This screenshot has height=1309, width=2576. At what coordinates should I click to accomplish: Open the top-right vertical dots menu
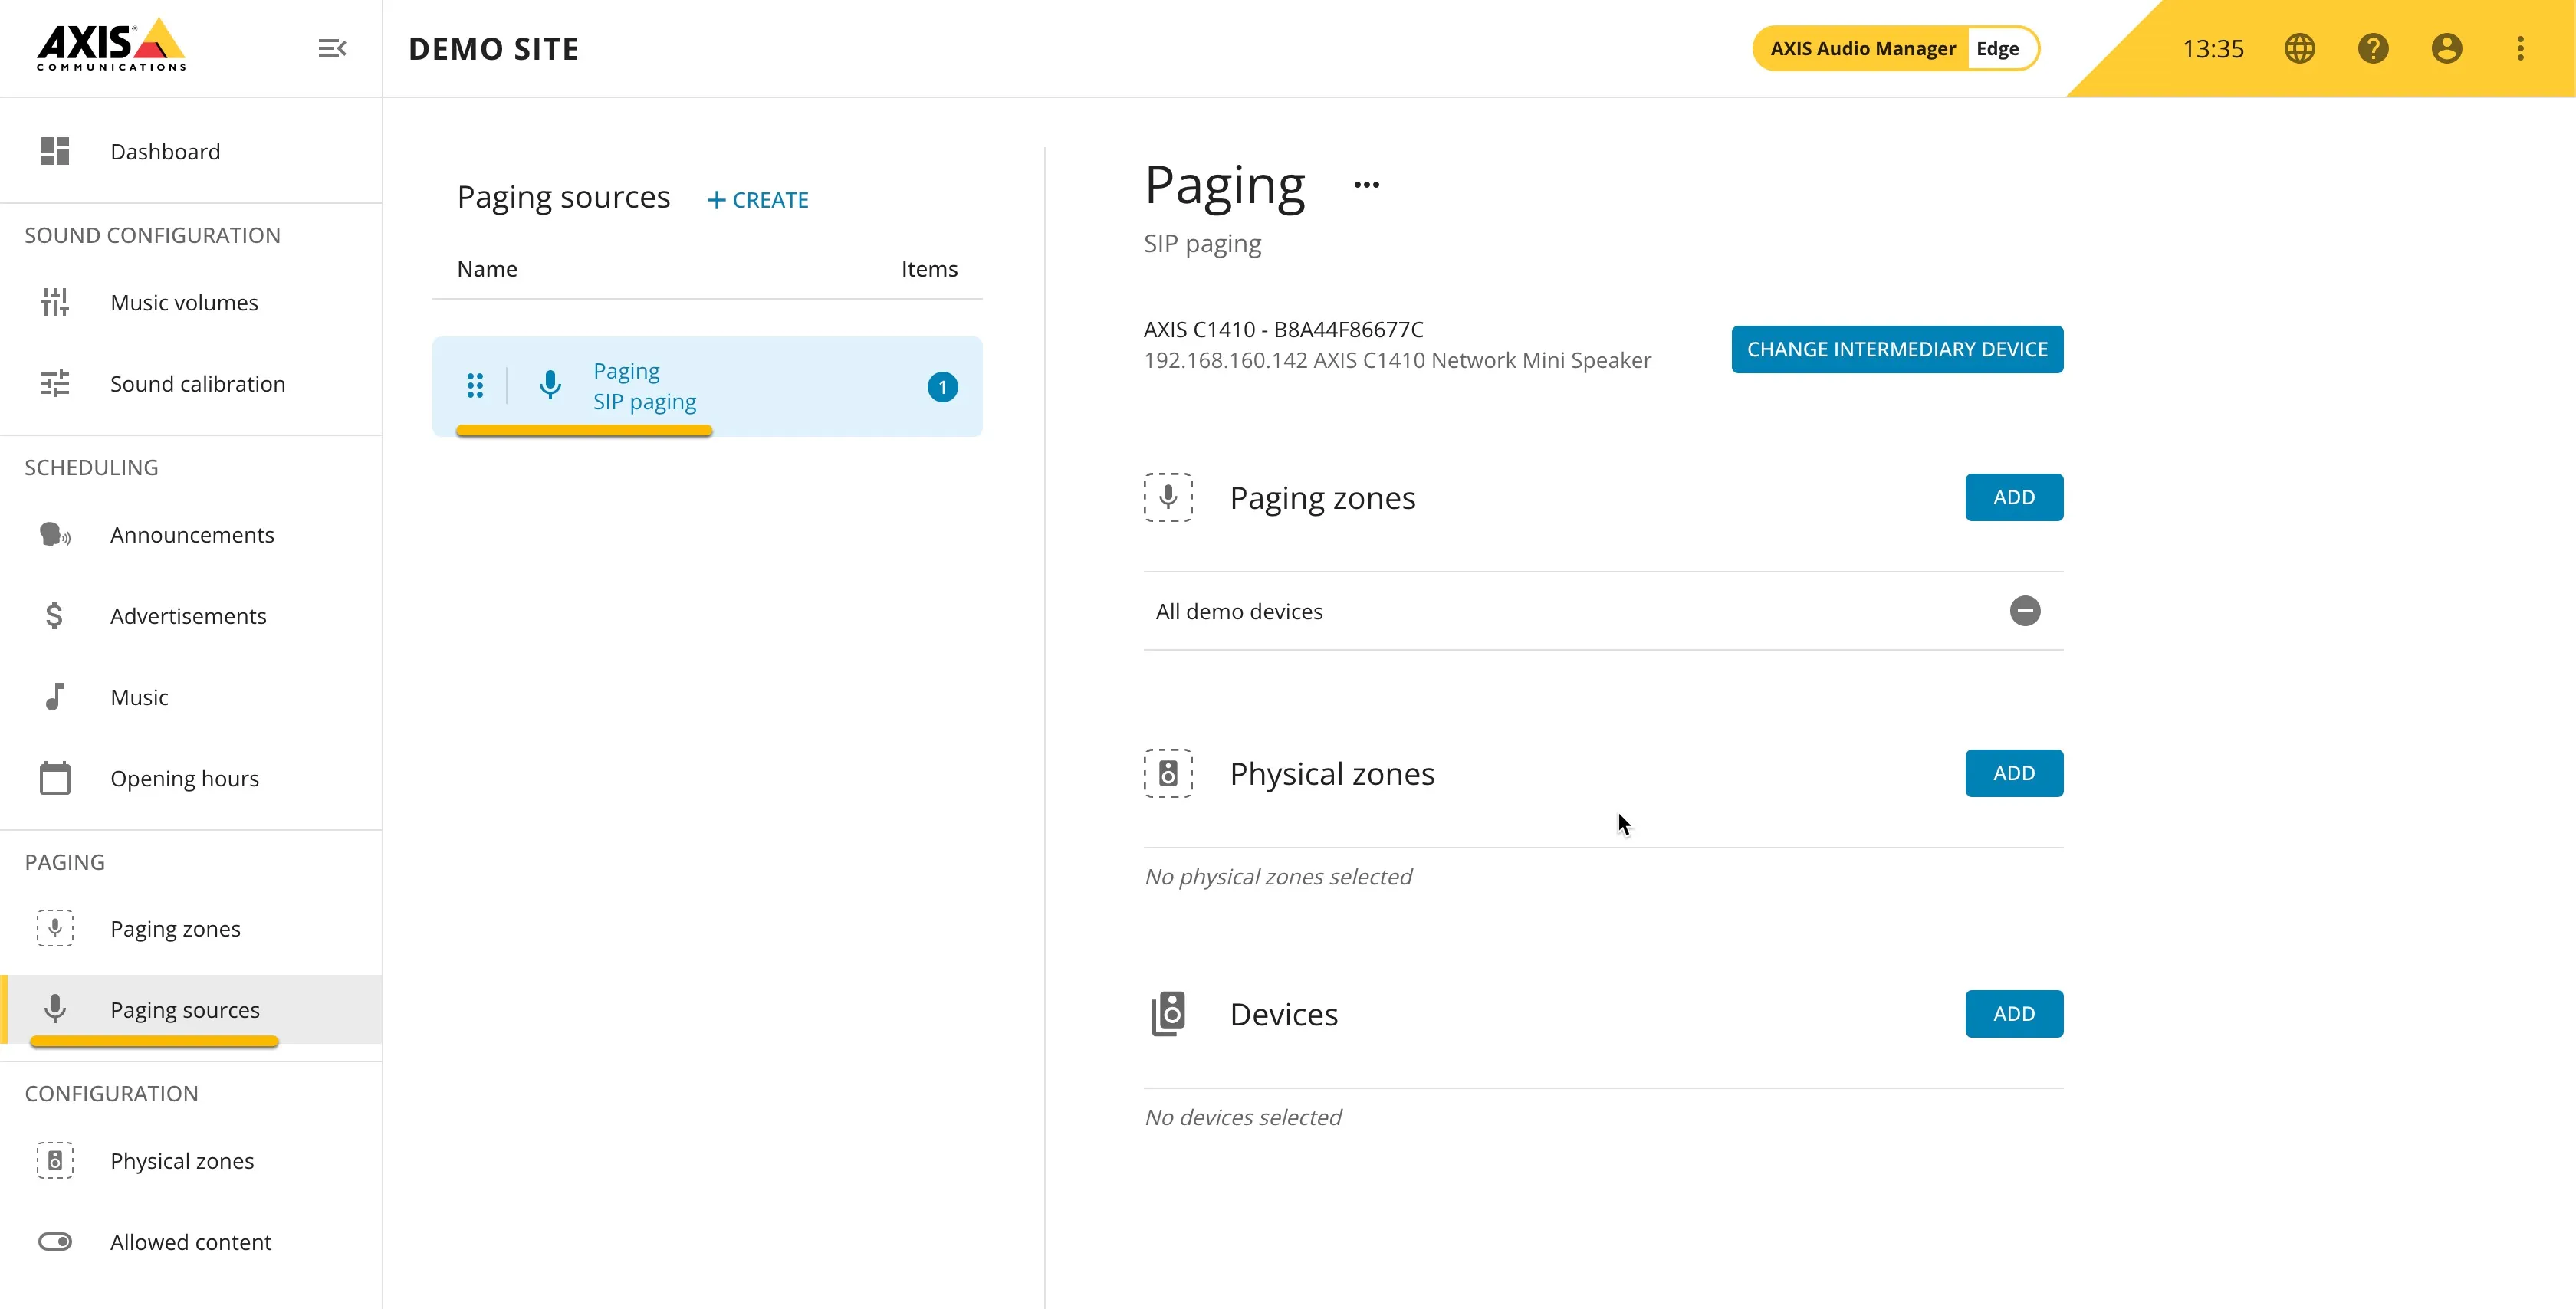(x=2520, y=48)
